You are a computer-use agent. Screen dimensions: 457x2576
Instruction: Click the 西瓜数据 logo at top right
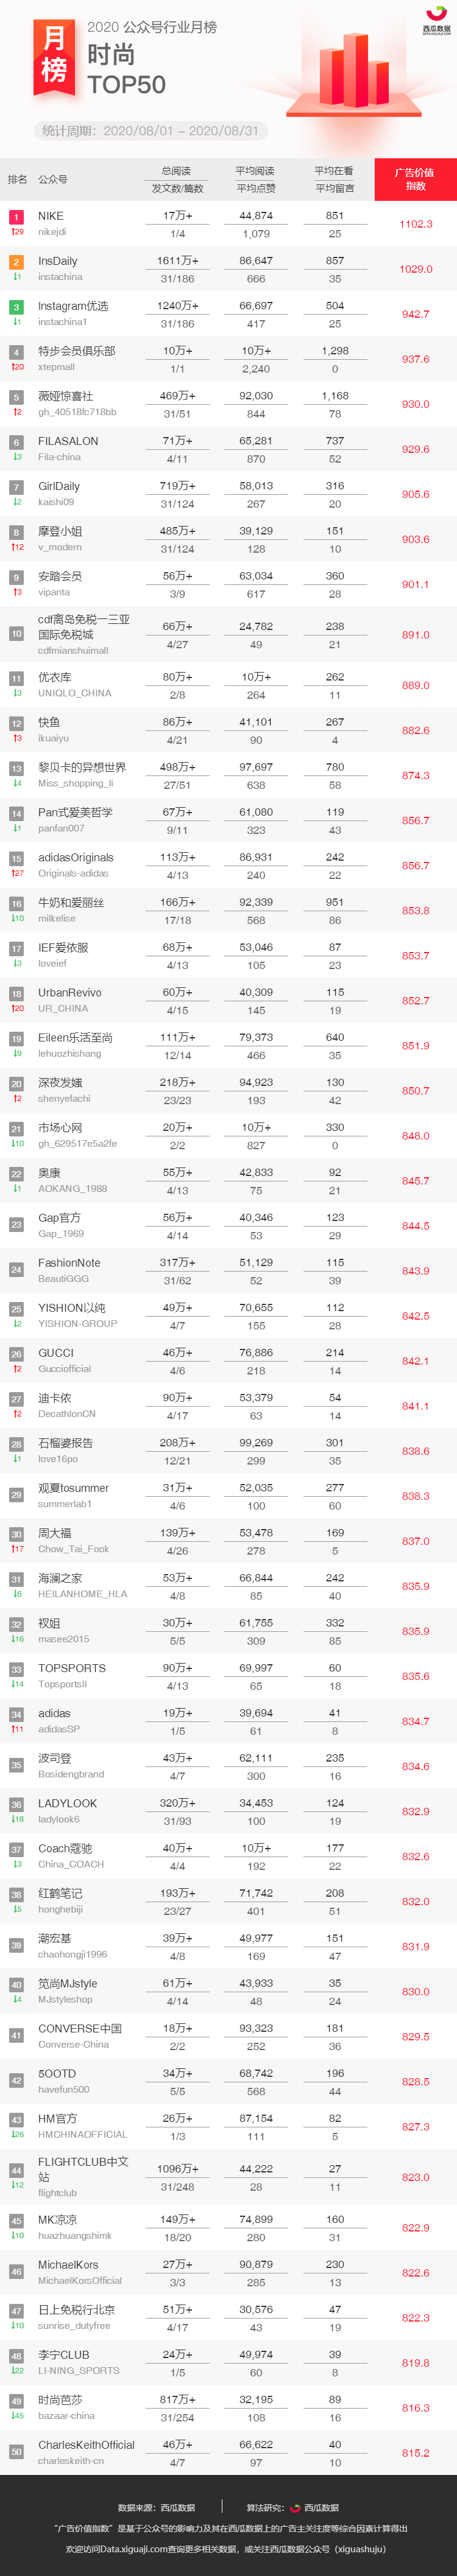[436, 21]
